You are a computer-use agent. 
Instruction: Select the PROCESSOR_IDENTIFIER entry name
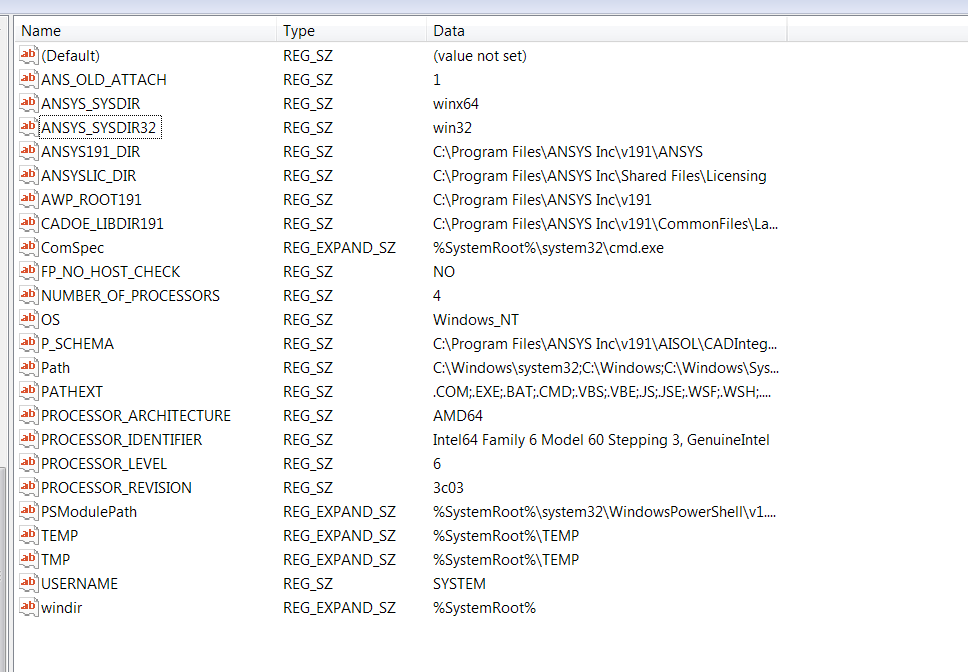122,440
